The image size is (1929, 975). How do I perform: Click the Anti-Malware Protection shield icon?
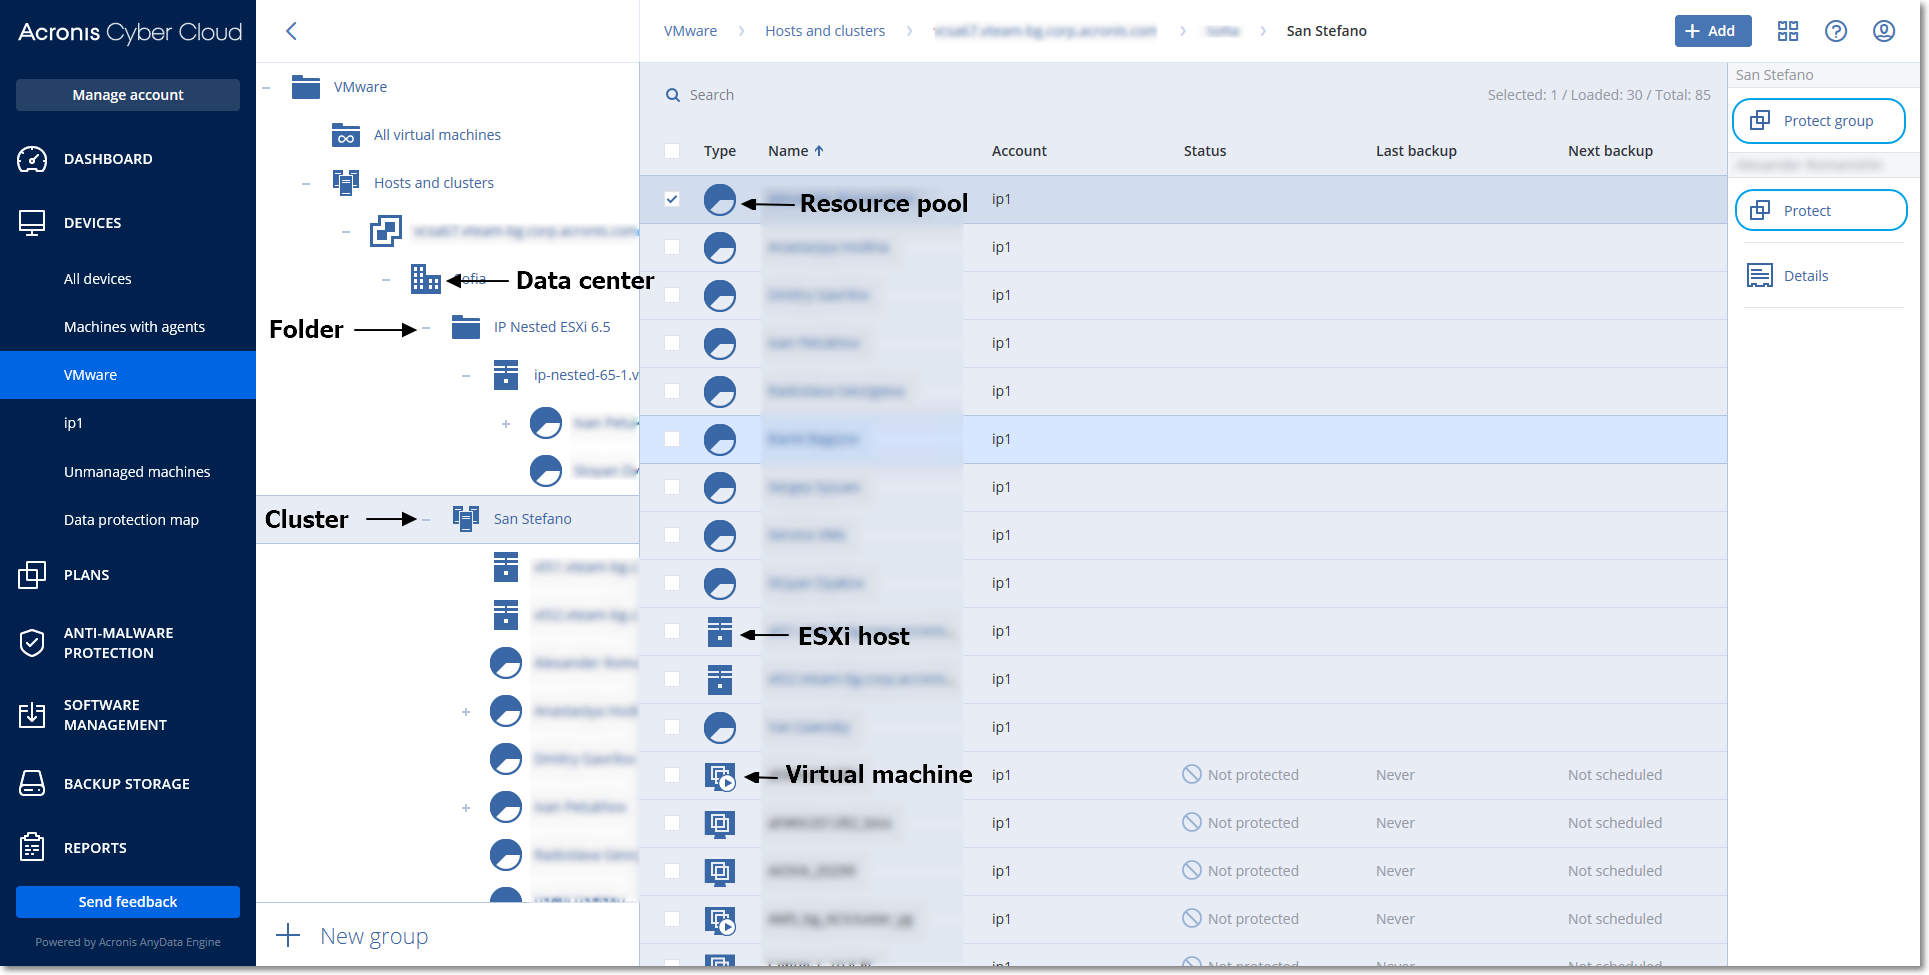point(32,643)
